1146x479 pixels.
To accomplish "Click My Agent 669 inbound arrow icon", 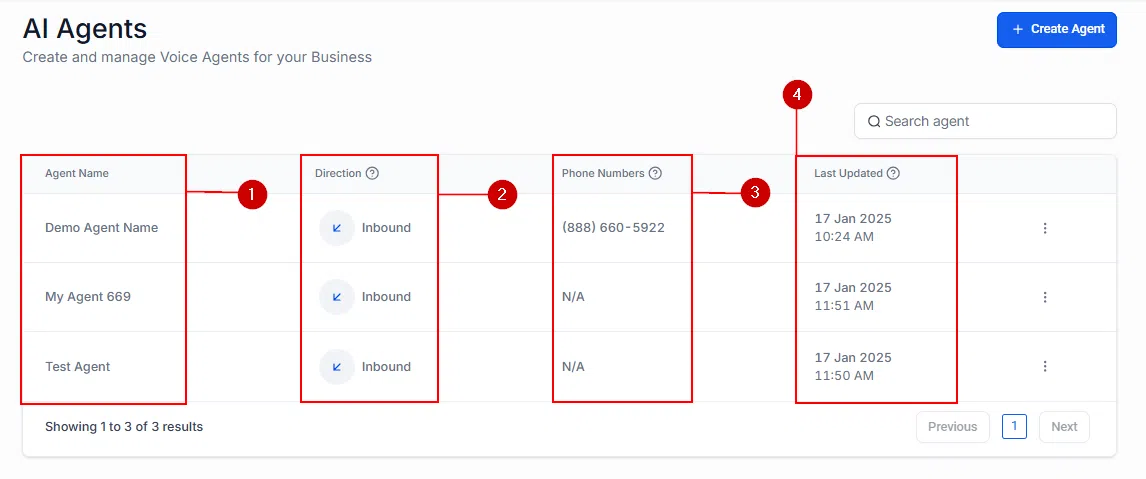I will pos(337,297).
